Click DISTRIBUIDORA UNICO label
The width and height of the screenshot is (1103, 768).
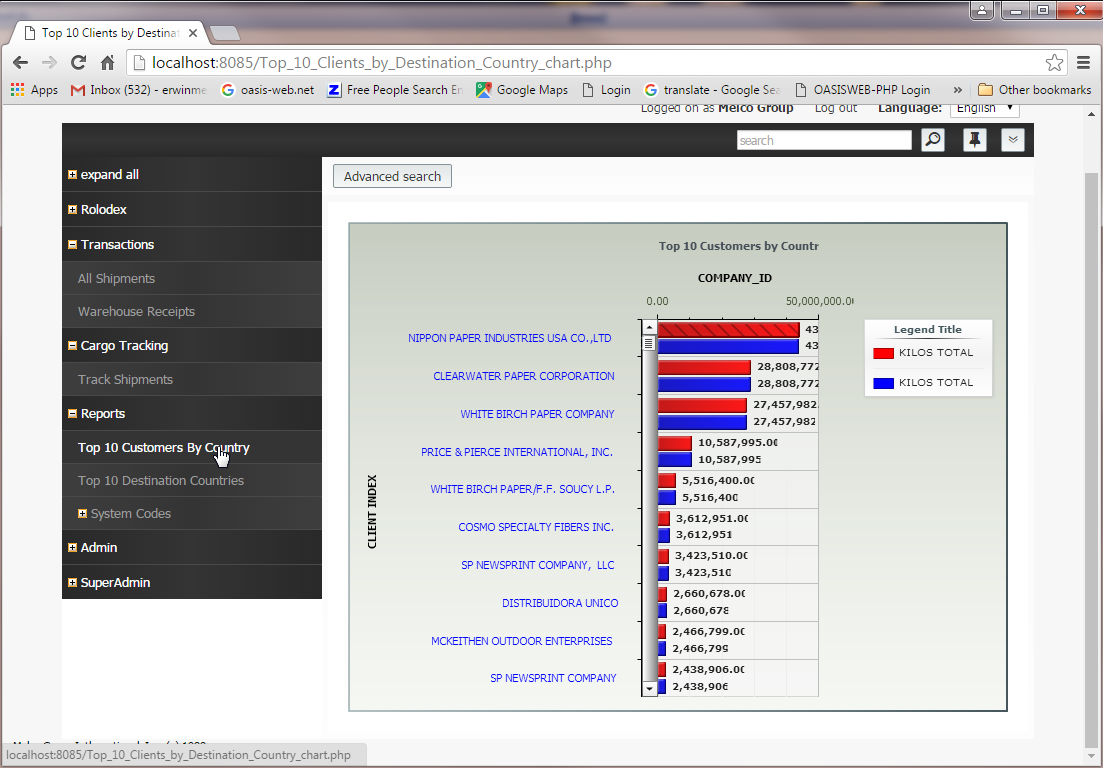point(560,603)
